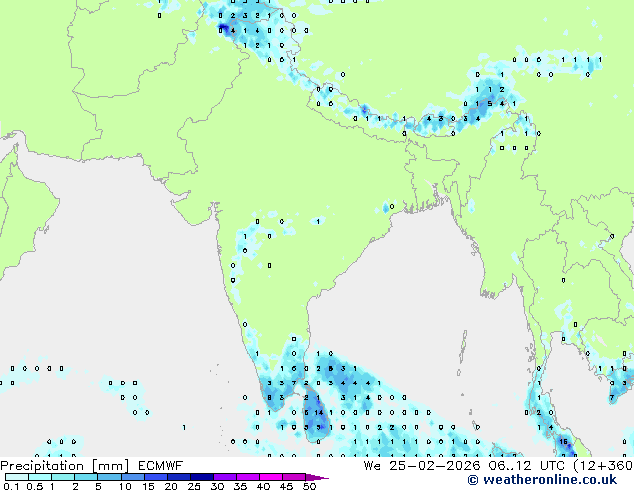Click the legend tick label '10'
Image resolution: width=634 pixels, height=490 pixels.
125,486
